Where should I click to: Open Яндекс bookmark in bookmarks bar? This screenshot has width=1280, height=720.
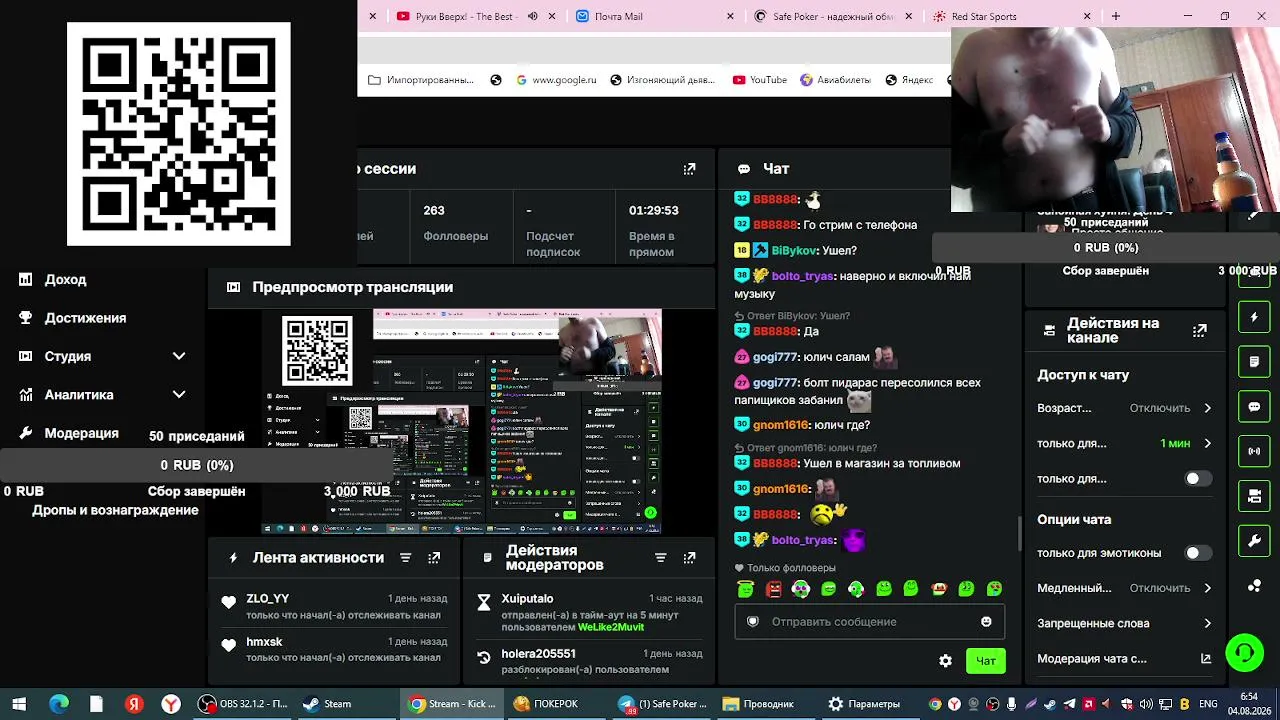pyautogui.click(x=909, y=80)
